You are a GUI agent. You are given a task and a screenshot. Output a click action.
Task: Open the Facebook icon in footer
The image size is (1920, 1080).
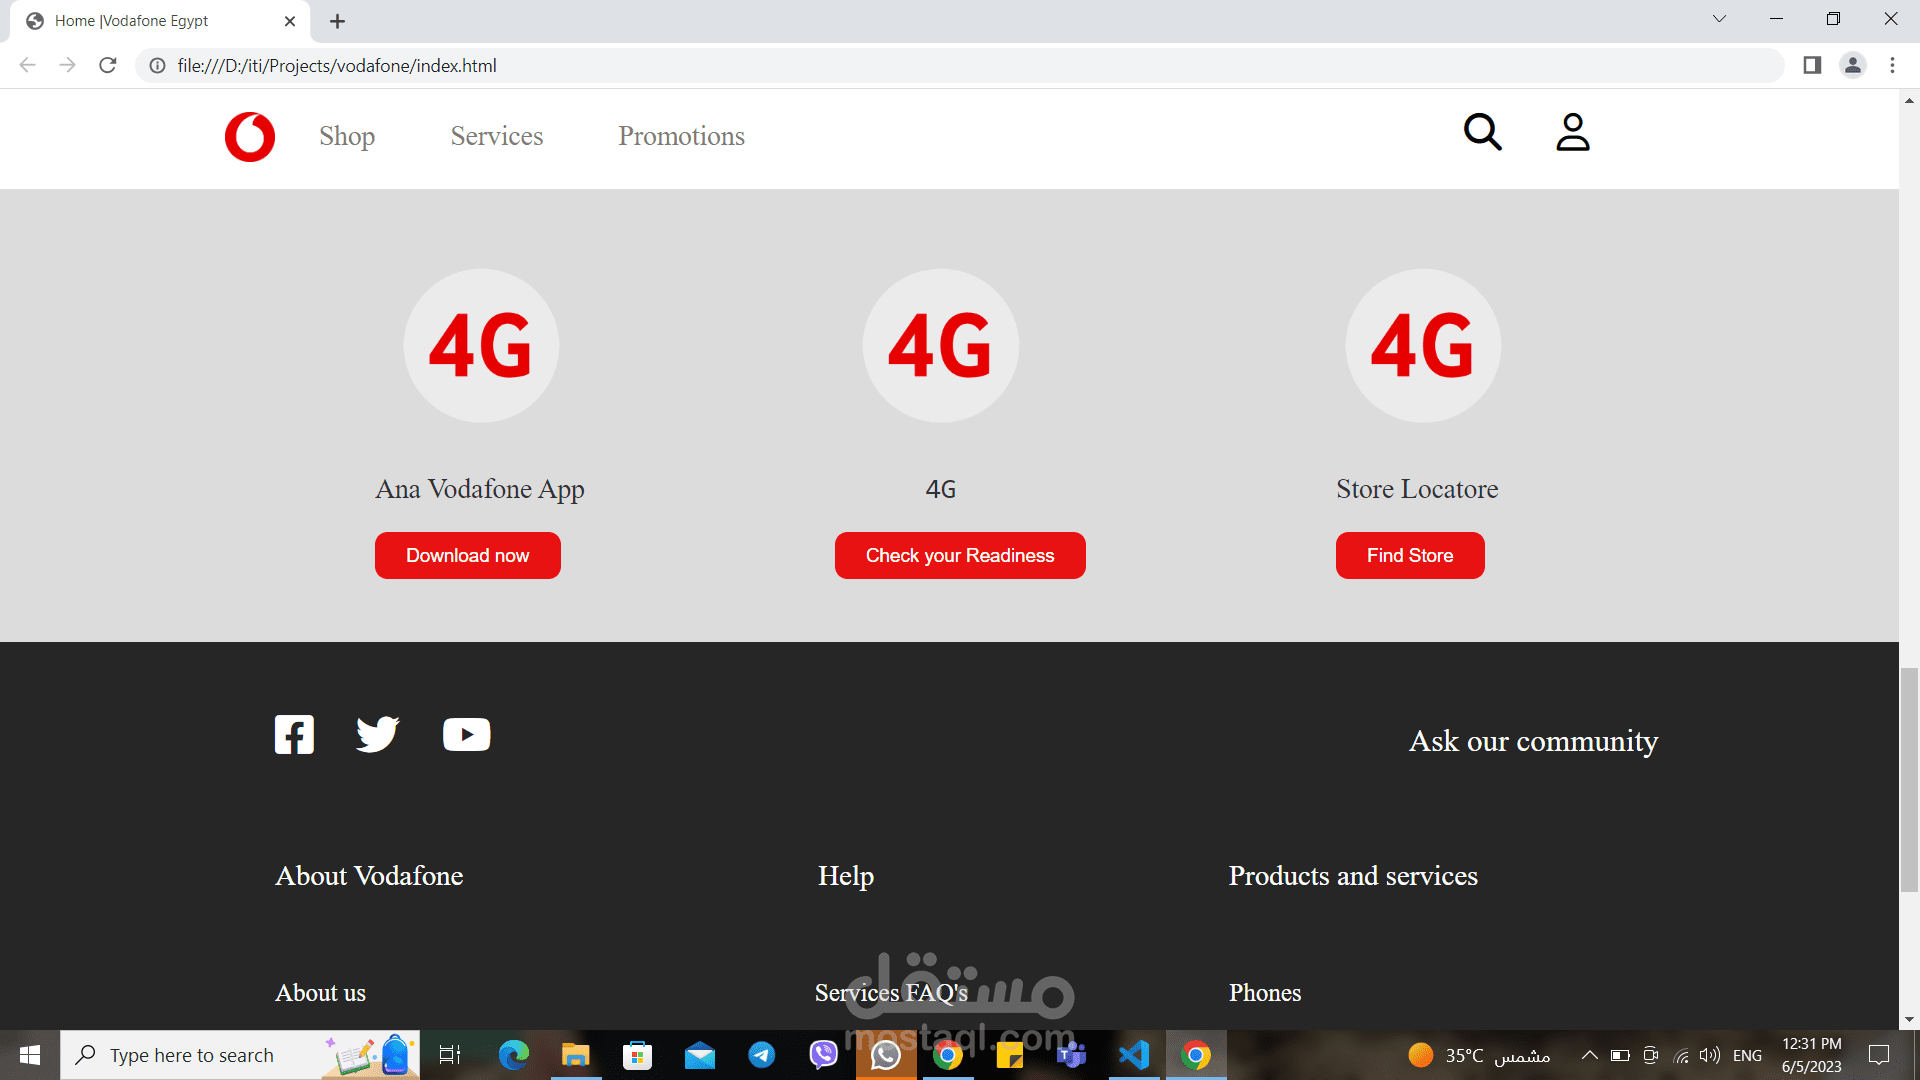[x=294, y=735]
